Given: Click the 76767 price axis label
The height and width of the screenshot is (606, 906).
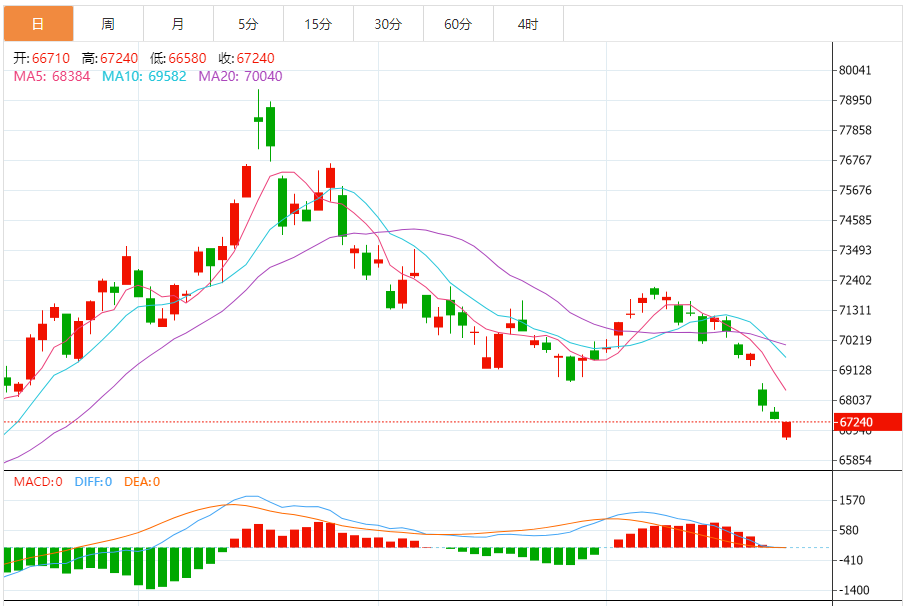Looking at the screenshot, I should (855, 161).
